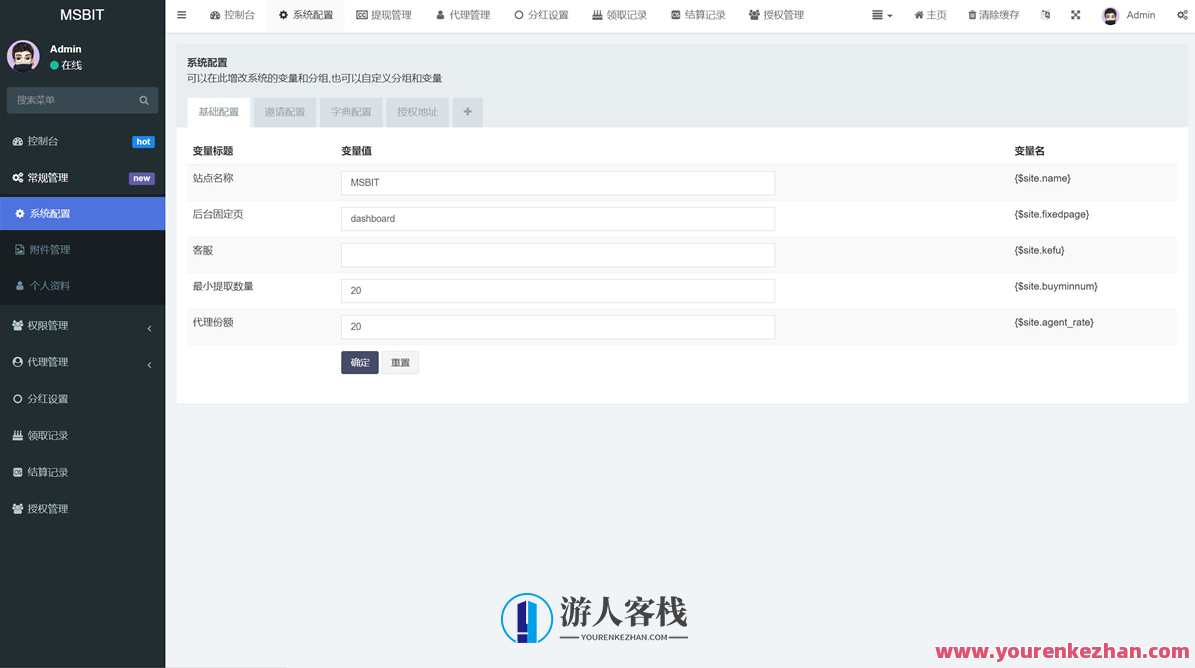Image resolution: width=1195 pixels, height=668 pixels.
Task: Click the 重置 reset button
Action: (400, 363)
